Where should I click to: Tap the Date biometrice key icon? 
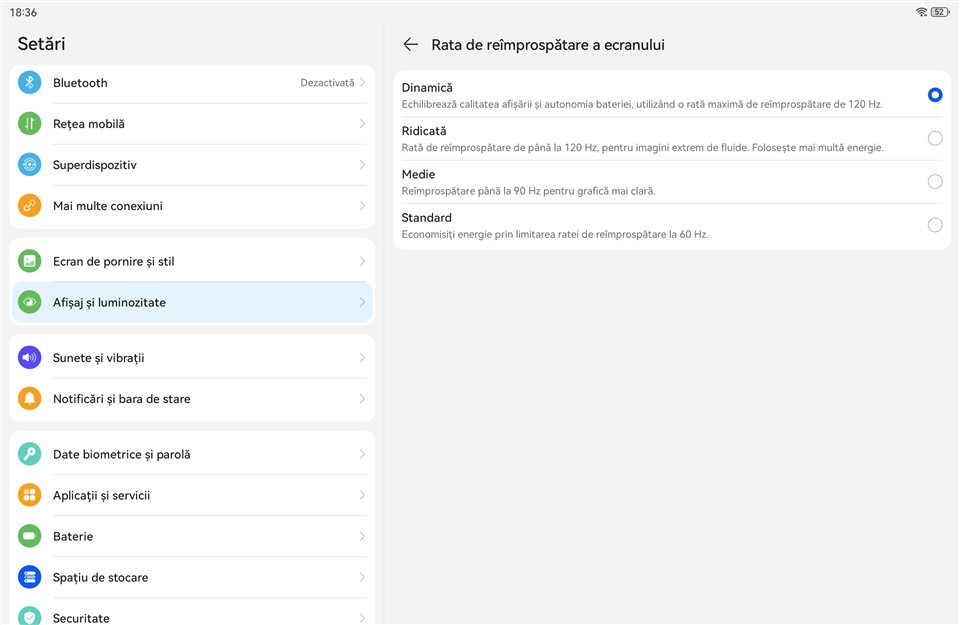tap(30, 455)
